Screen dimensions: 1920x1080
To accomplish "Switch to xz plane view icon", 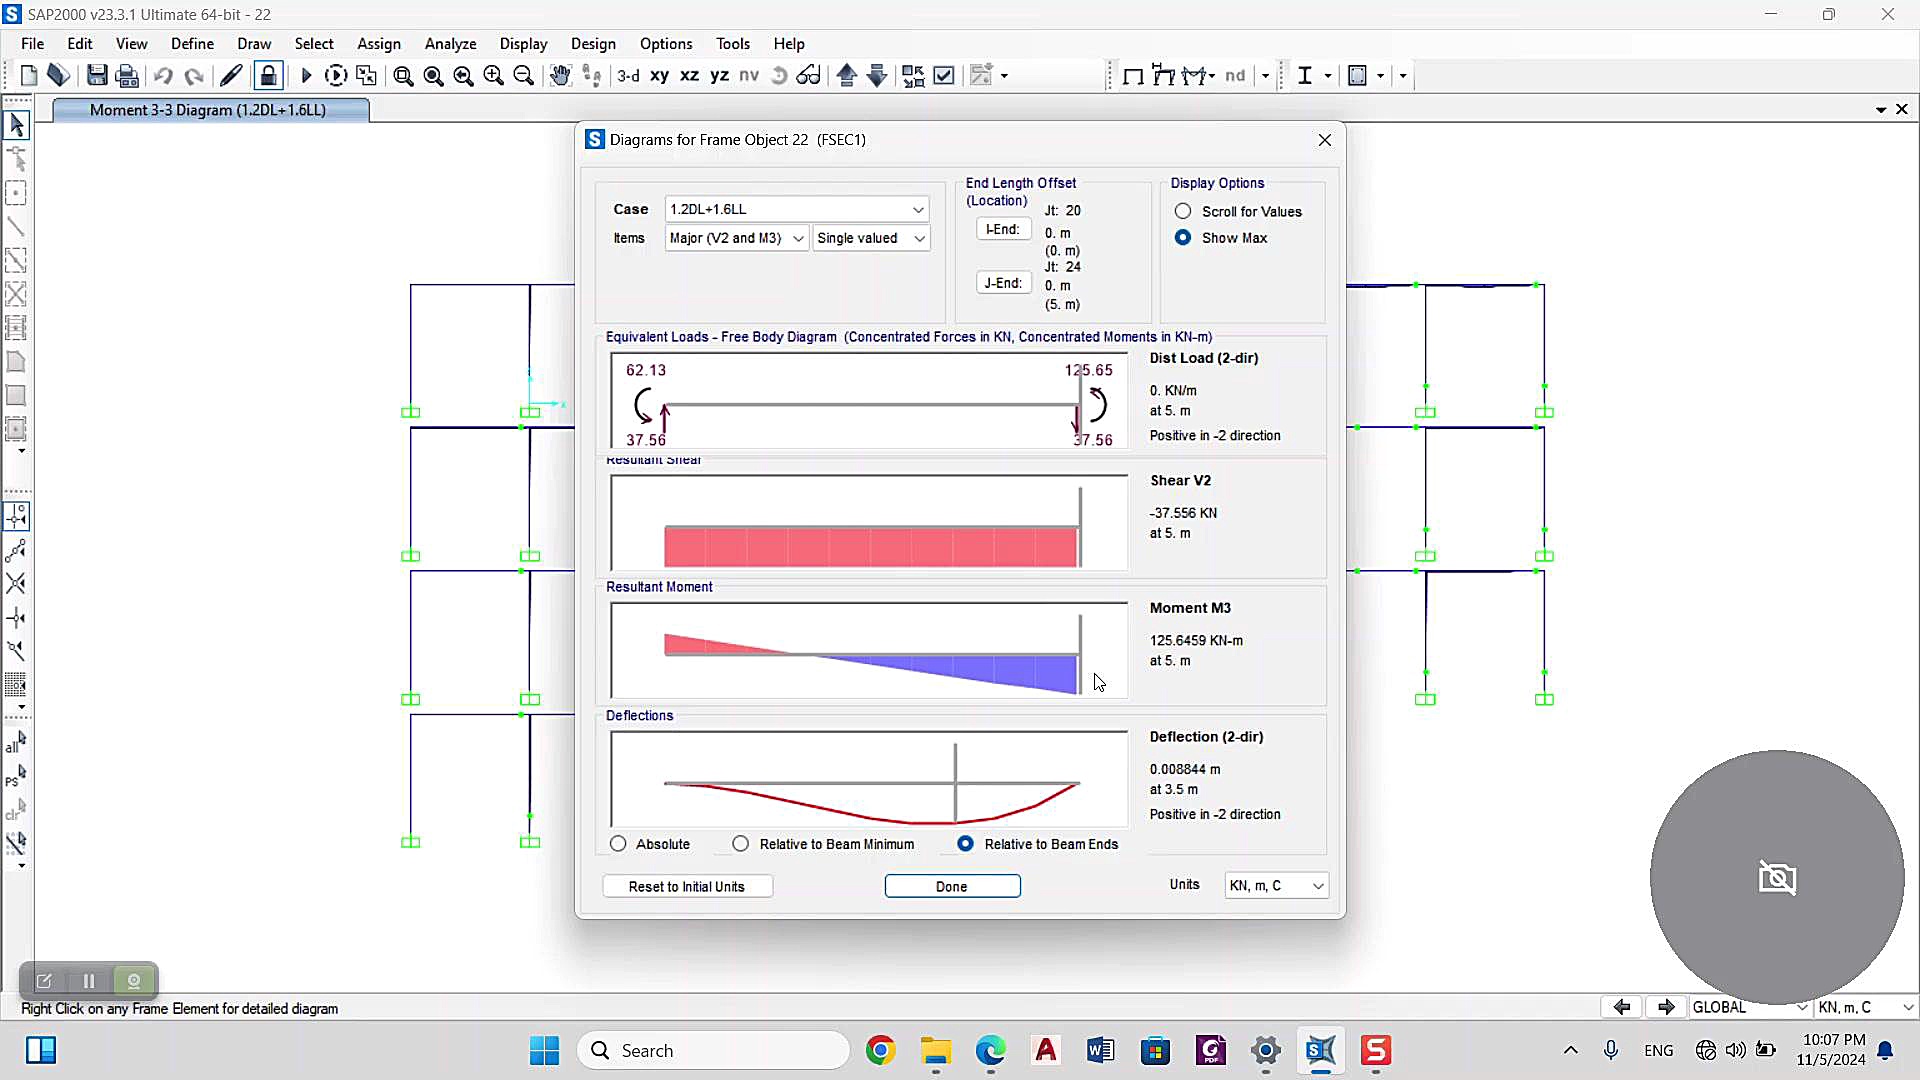I will (x=689, y=76).
